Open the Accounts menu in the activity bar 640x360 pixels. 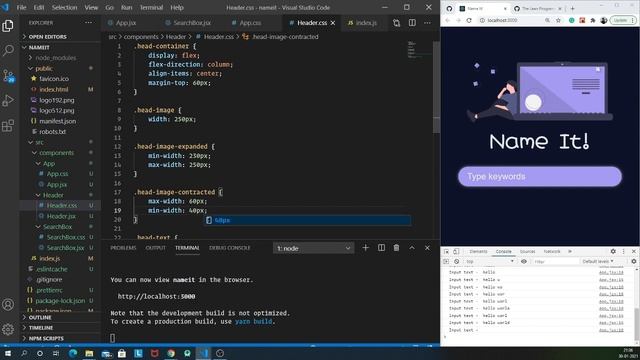[x=8, y=304]
